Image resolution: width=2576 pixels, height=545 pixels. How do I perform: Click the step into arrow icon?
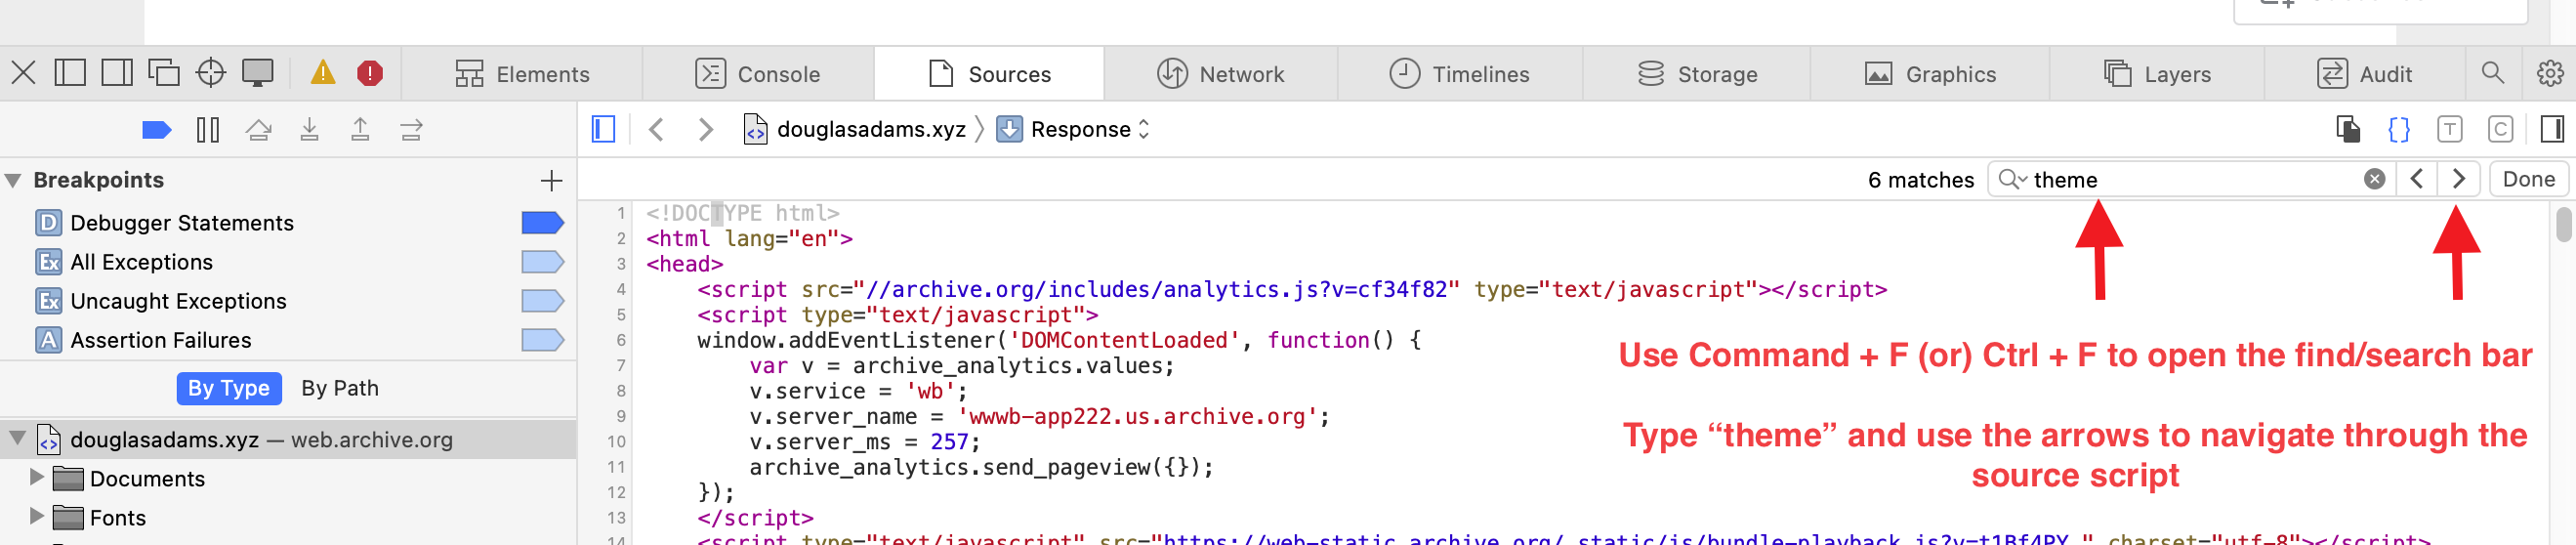[x=310, y=130]
